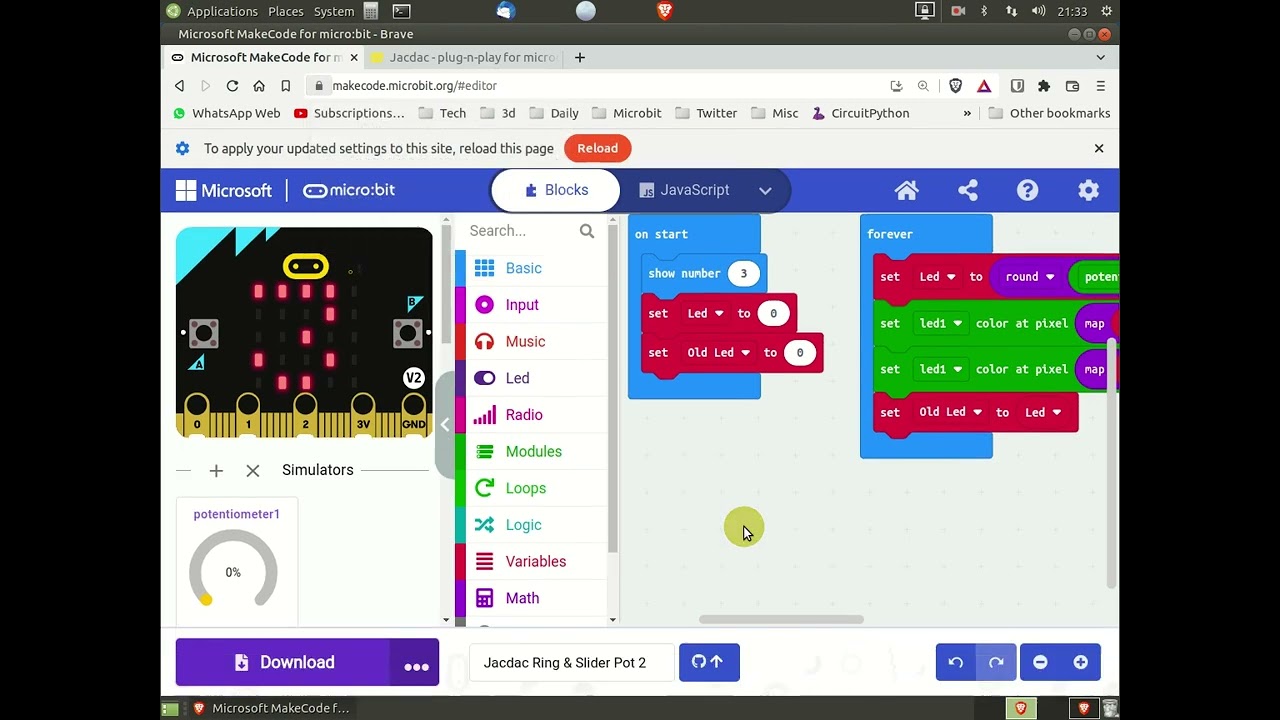Viewport: 1280px width, 720px height.
Task: Zoom in the blocks workspace
Action: pos(1080,662)
